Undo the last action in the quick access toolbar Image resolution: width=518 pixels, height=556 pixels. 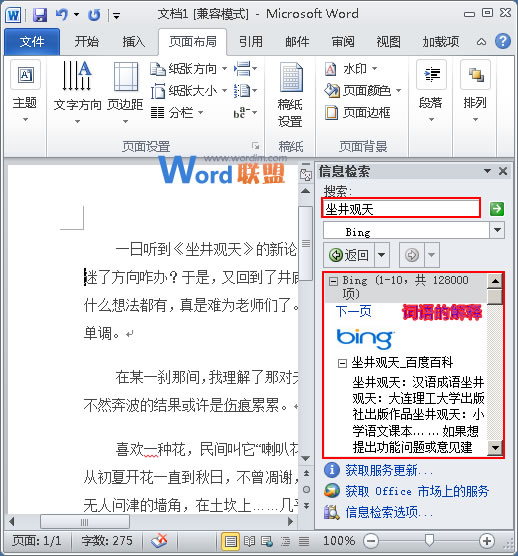pos(62,15)
